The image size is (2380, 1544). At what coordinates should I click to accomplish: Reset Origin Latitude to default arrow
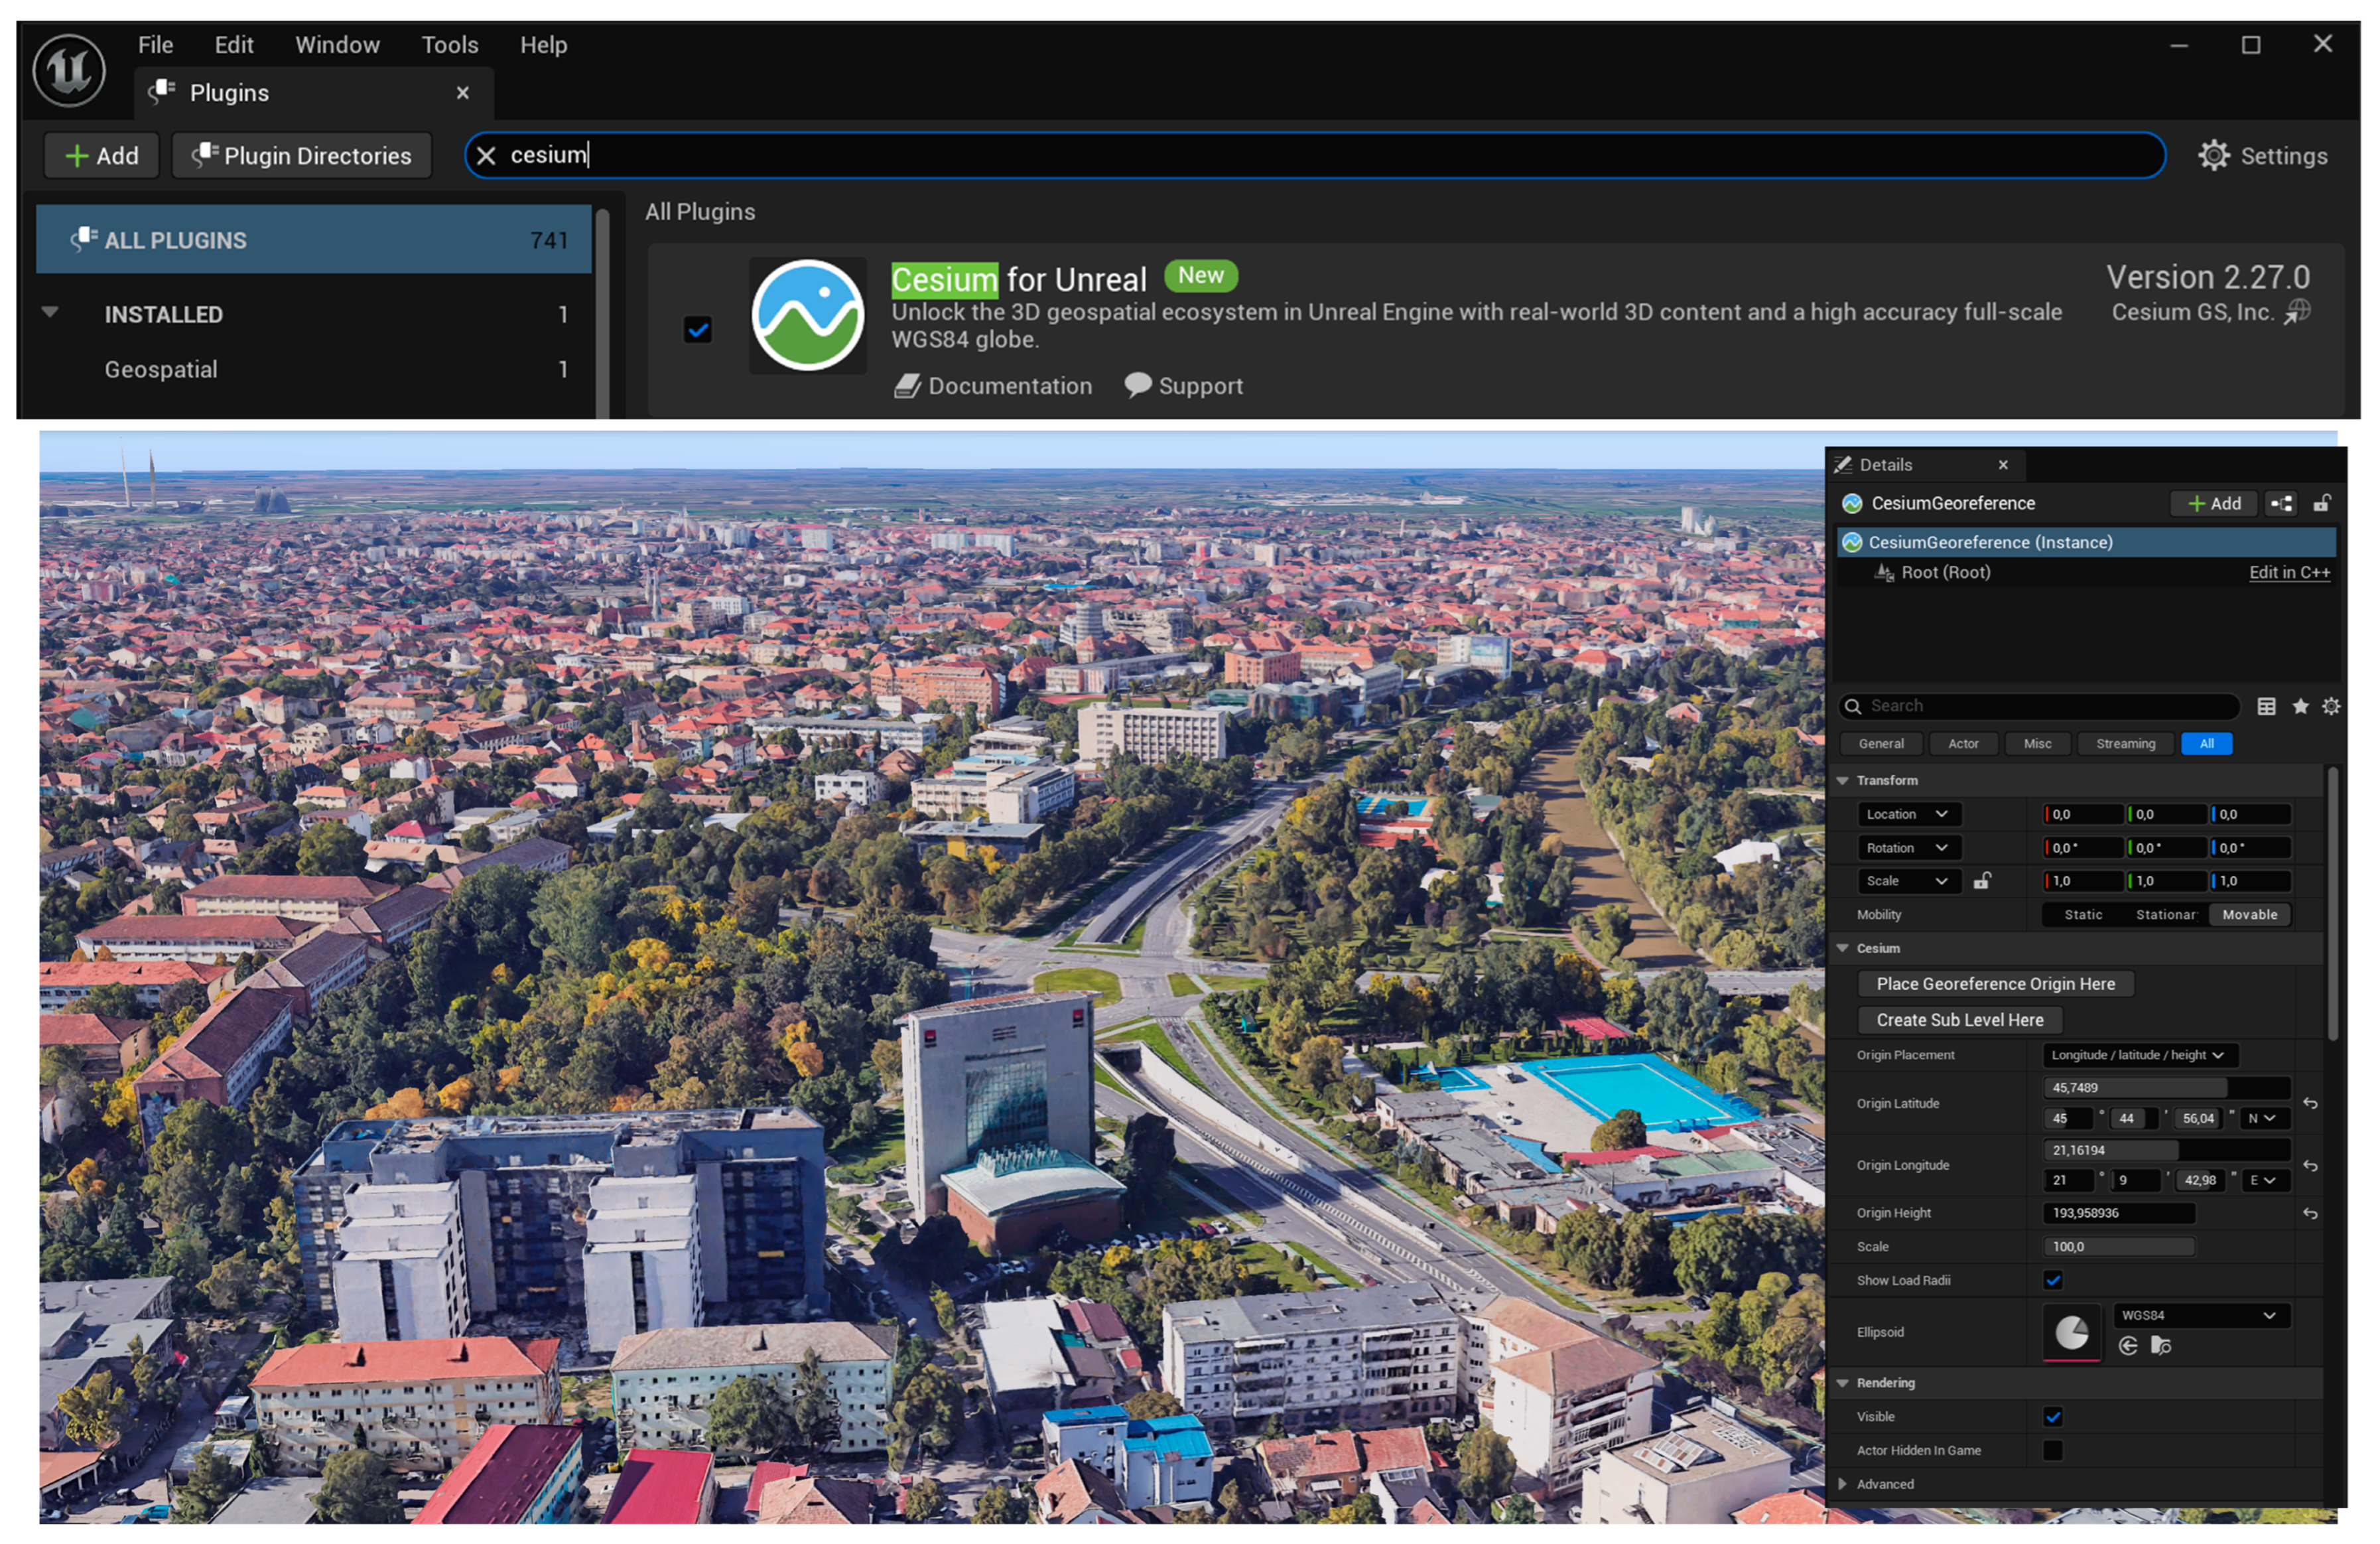coord(2310,1103)
